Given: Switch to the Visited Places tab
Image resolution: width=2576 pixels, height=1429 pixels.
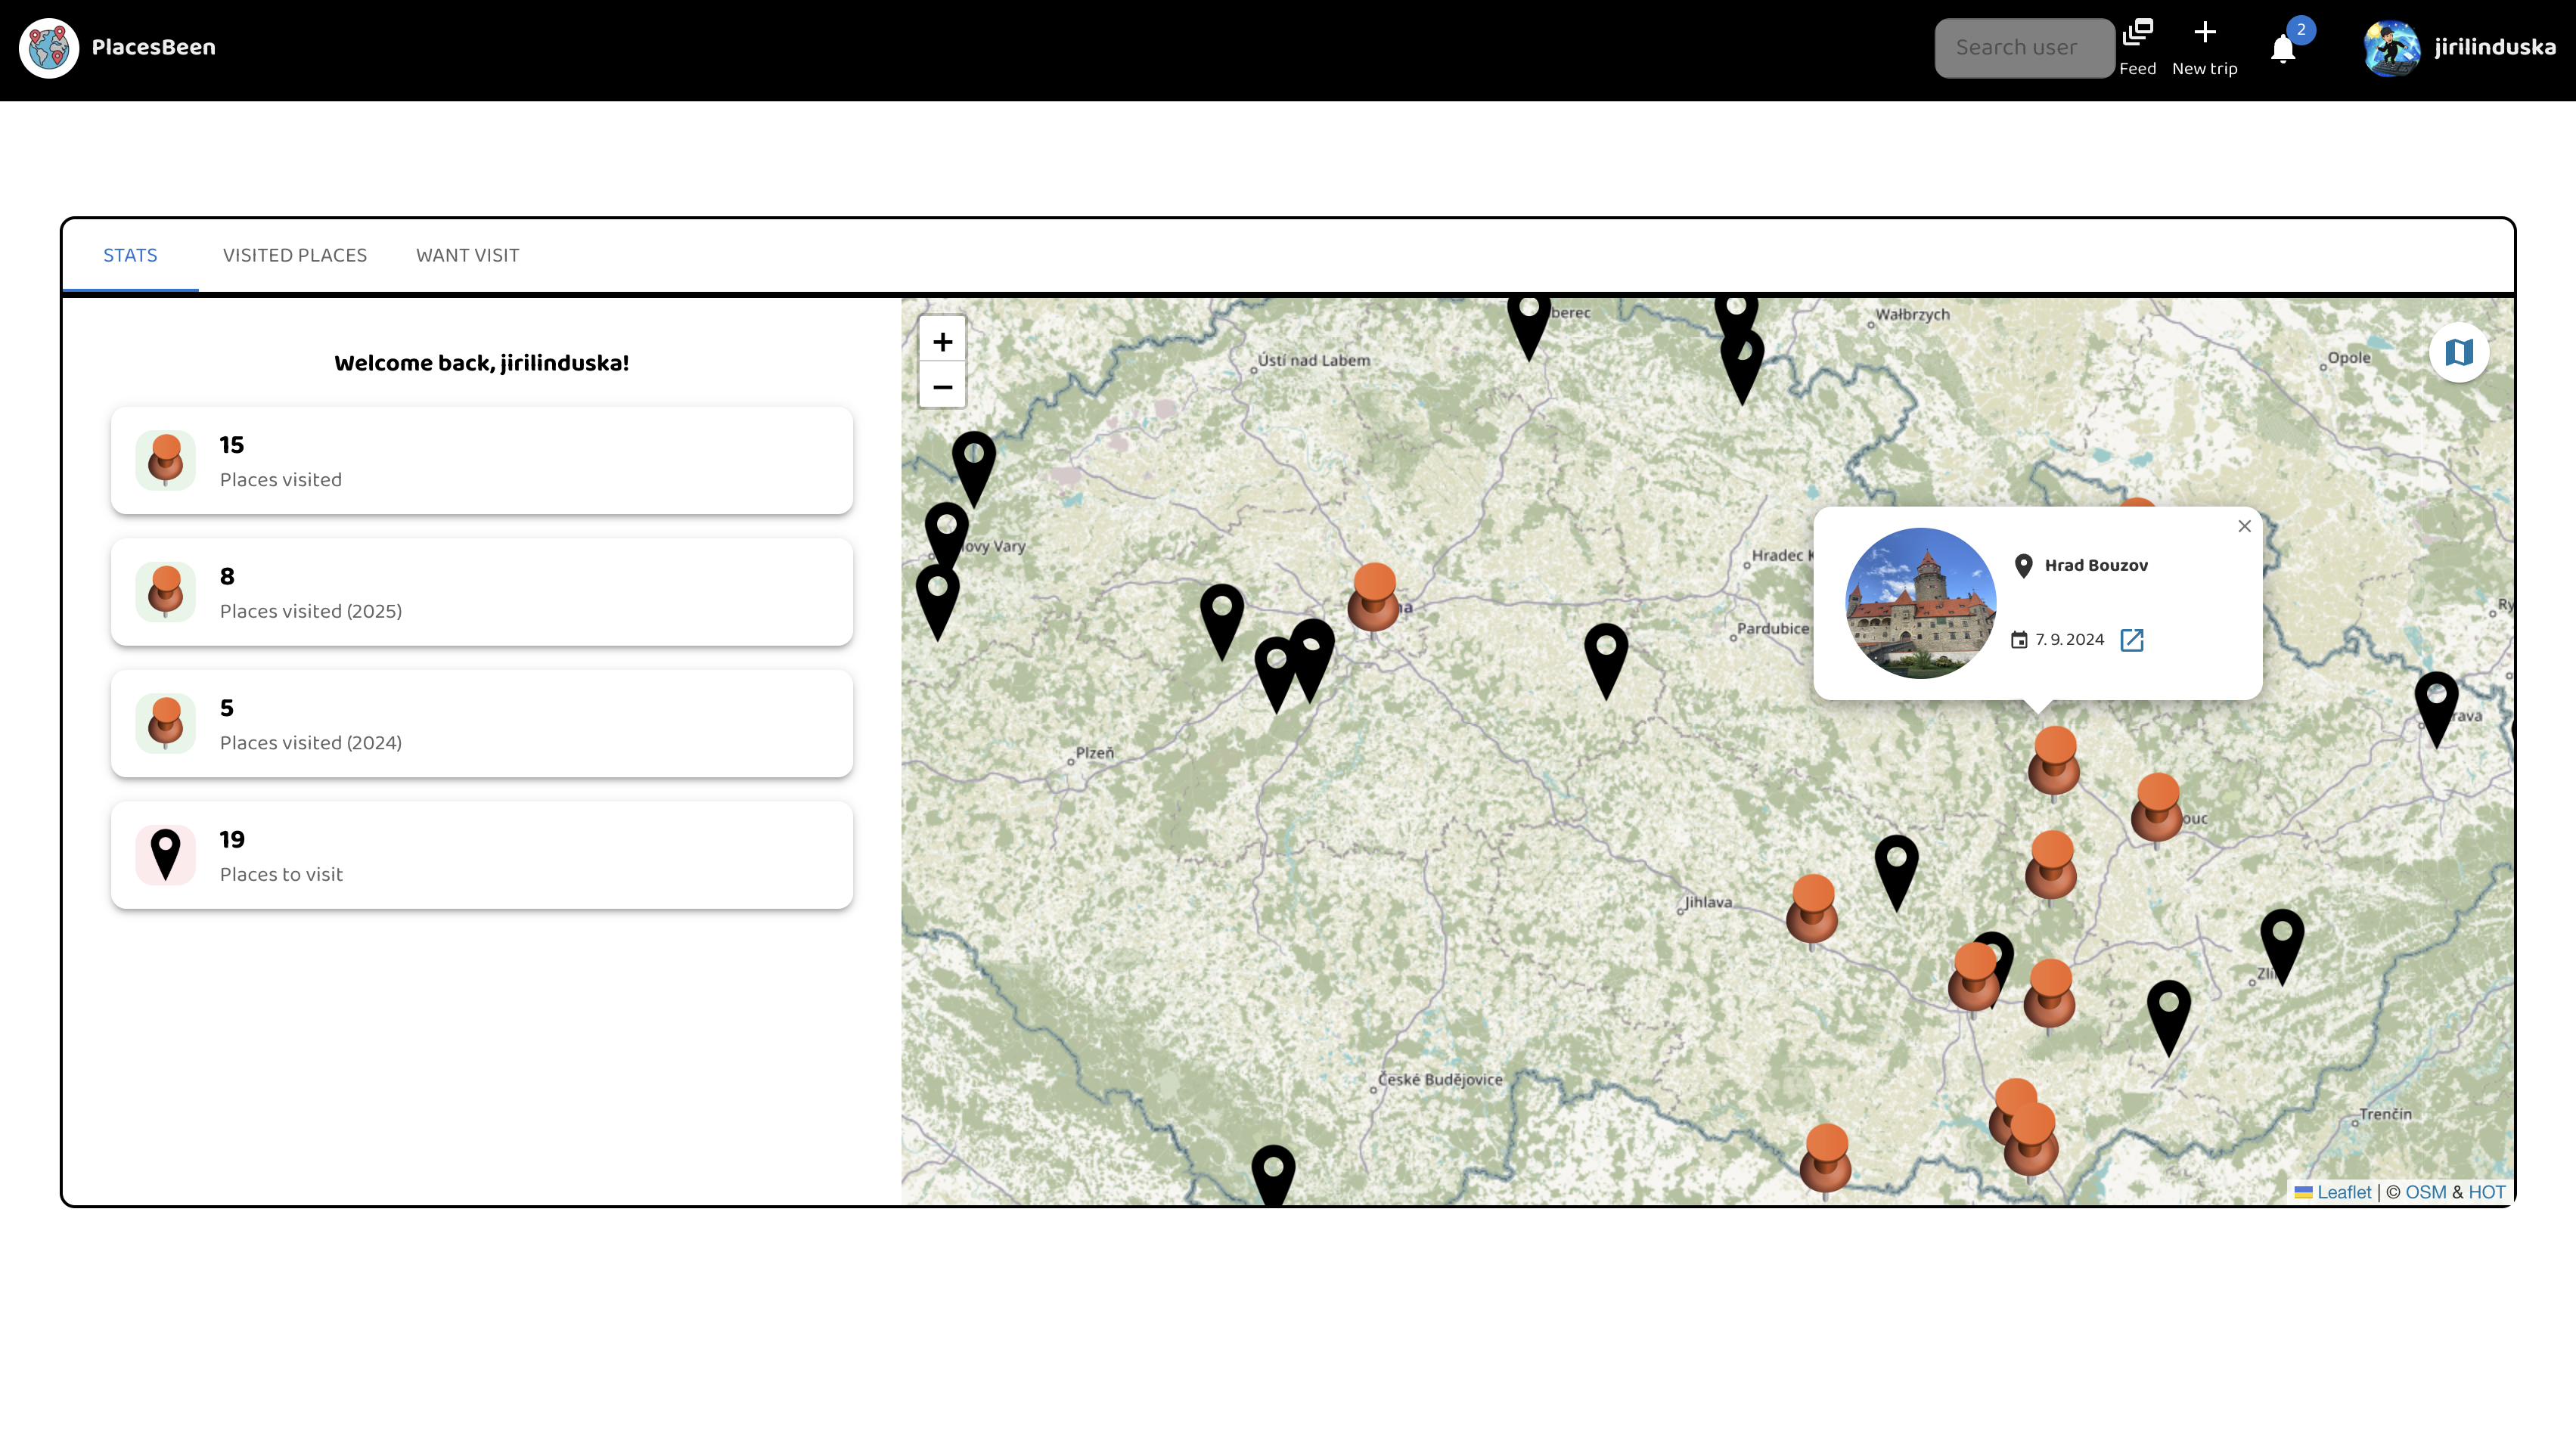Looking at the screenshot, I should pyautogui.click(x=294, y=255).
